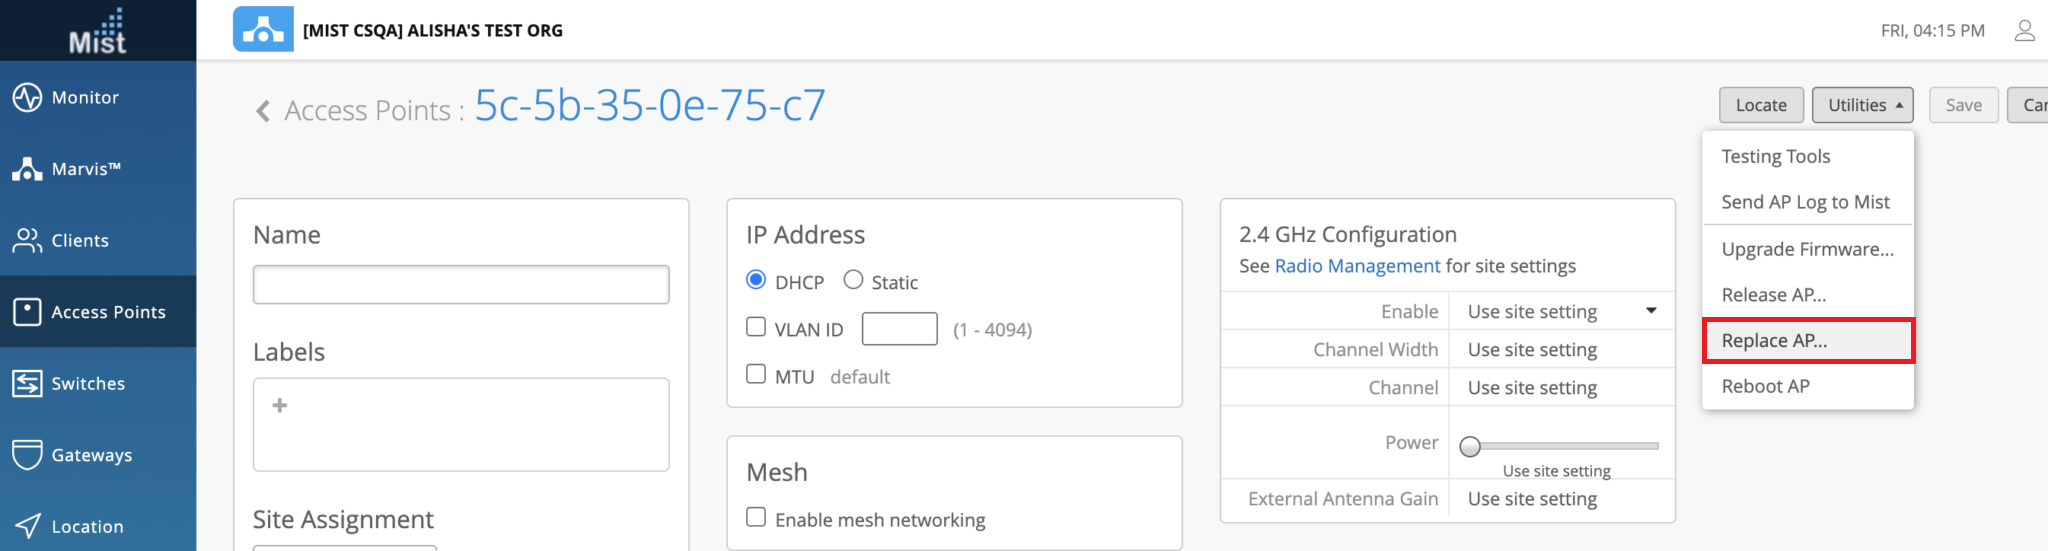Collapse the Utilities dropdown button

(1862, 105)
